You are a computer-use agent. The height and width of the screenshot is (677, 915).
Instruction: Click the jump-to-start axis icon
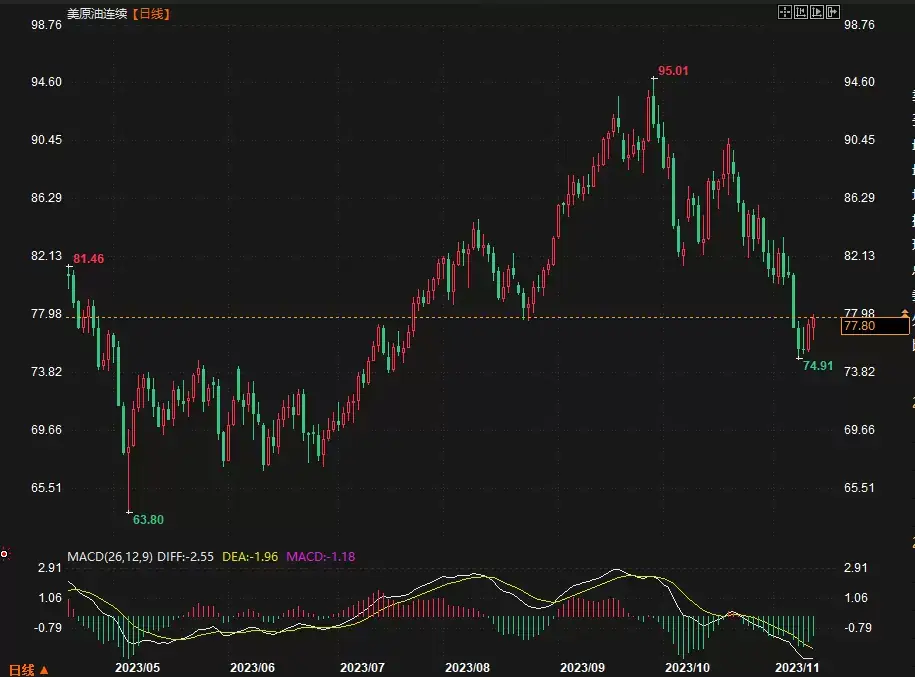(x=801, y=12)
